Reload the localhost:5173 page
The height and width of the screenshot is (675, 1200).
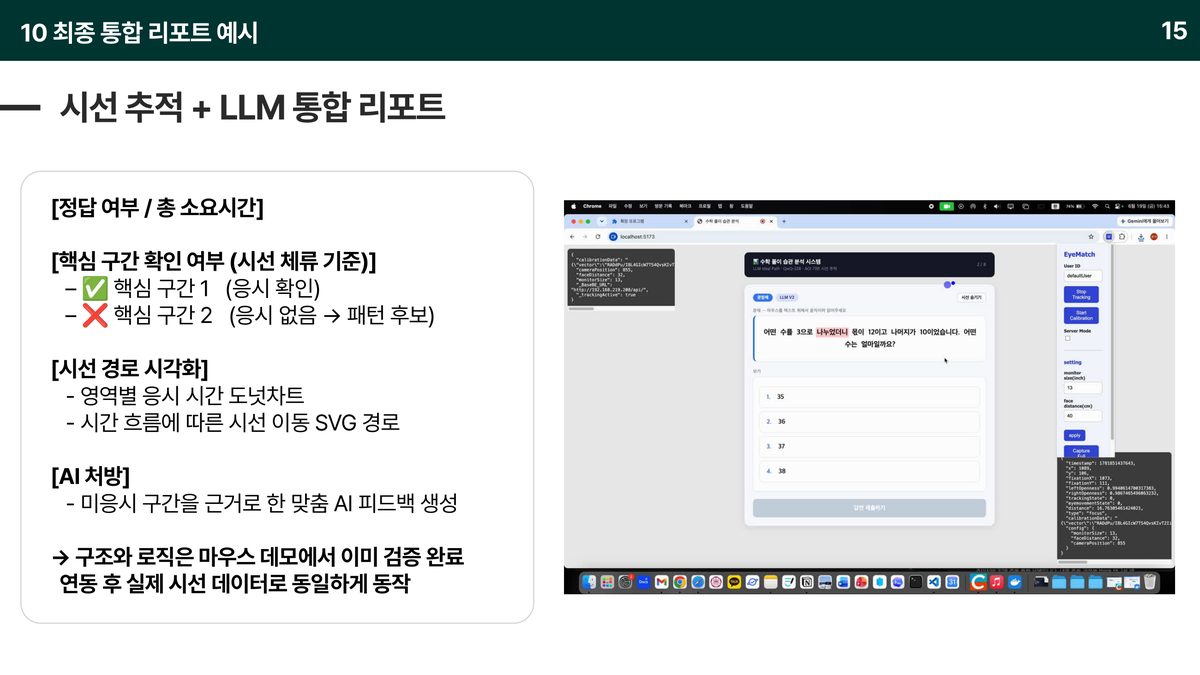pos(598,236)
